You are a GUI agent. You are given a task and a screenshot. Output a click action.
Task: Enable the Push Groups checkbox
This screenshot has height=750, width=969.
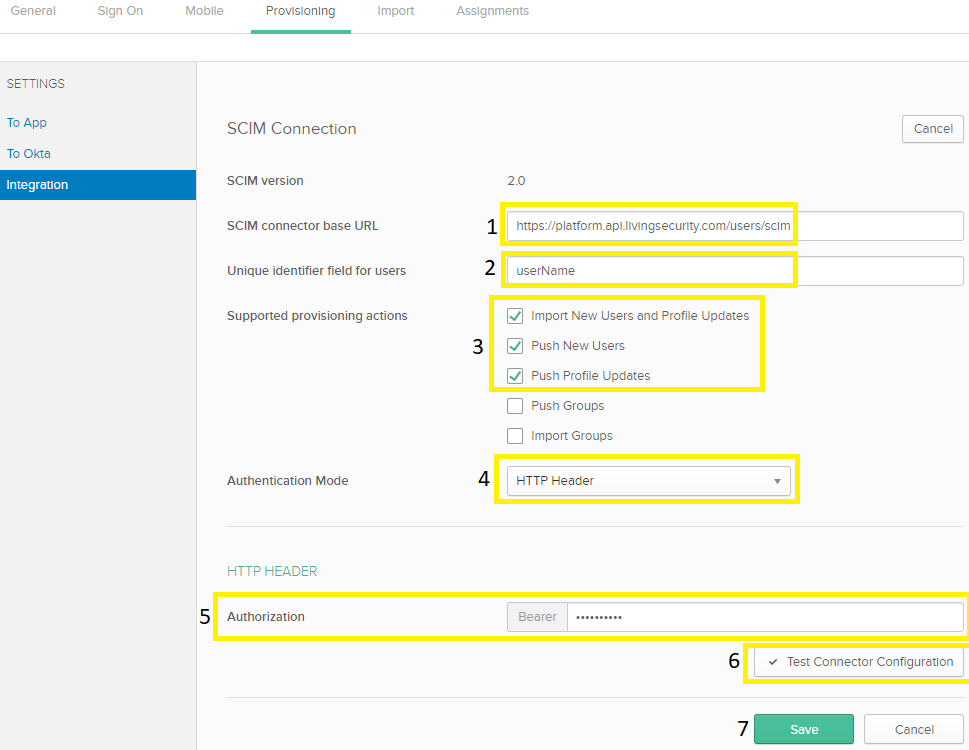click(x=515, y=406)
